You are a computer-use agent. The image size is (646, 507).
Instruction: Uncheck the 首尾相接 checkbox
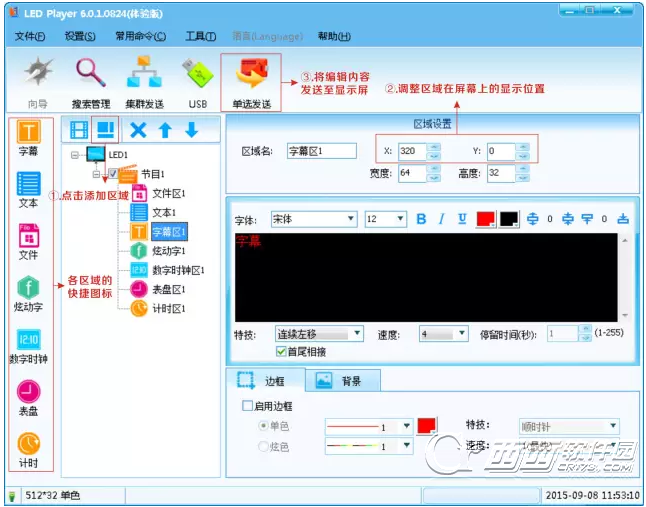point(281,351)
